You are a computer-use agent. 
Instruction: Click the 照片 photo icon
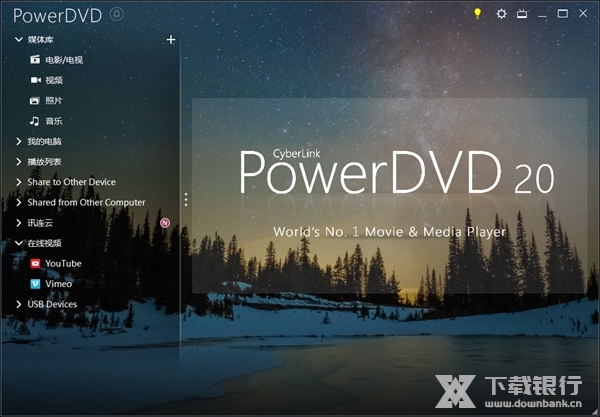[x=35, y=101]
